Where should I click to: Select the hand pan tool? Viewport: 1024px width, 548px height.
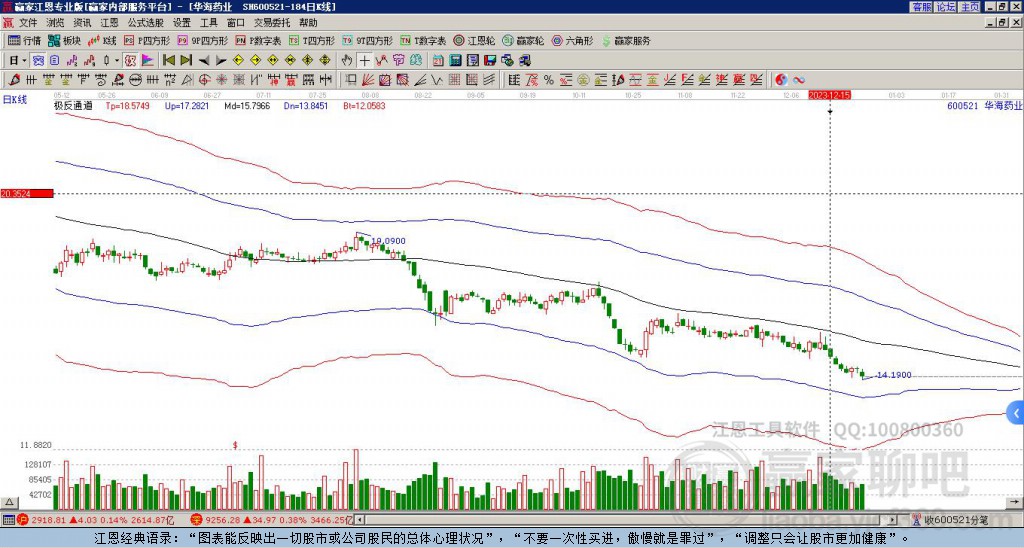click(x=347, y=61)
